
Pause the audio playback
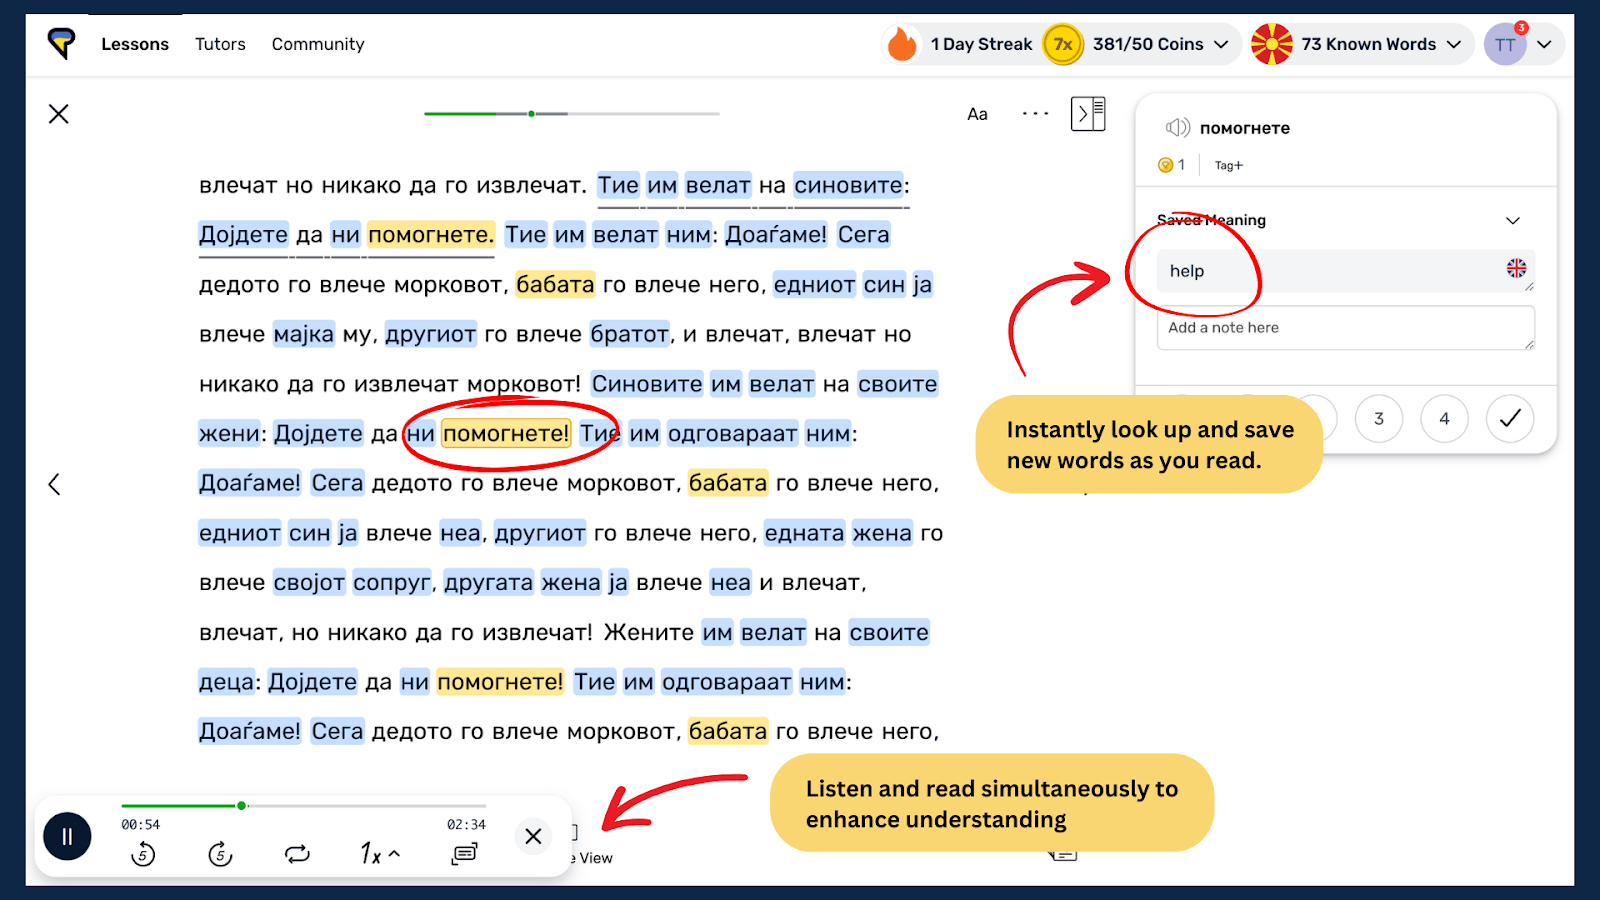pos(66,836)
